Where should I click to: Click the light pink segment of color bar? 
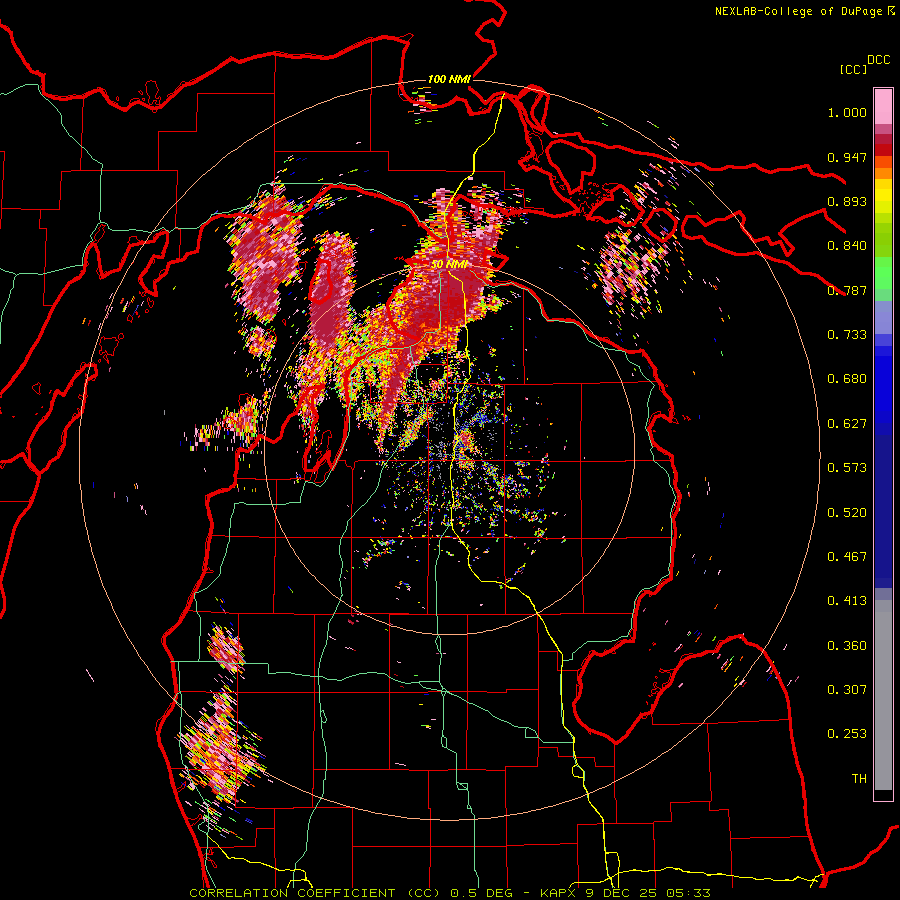tap(883, 106)
